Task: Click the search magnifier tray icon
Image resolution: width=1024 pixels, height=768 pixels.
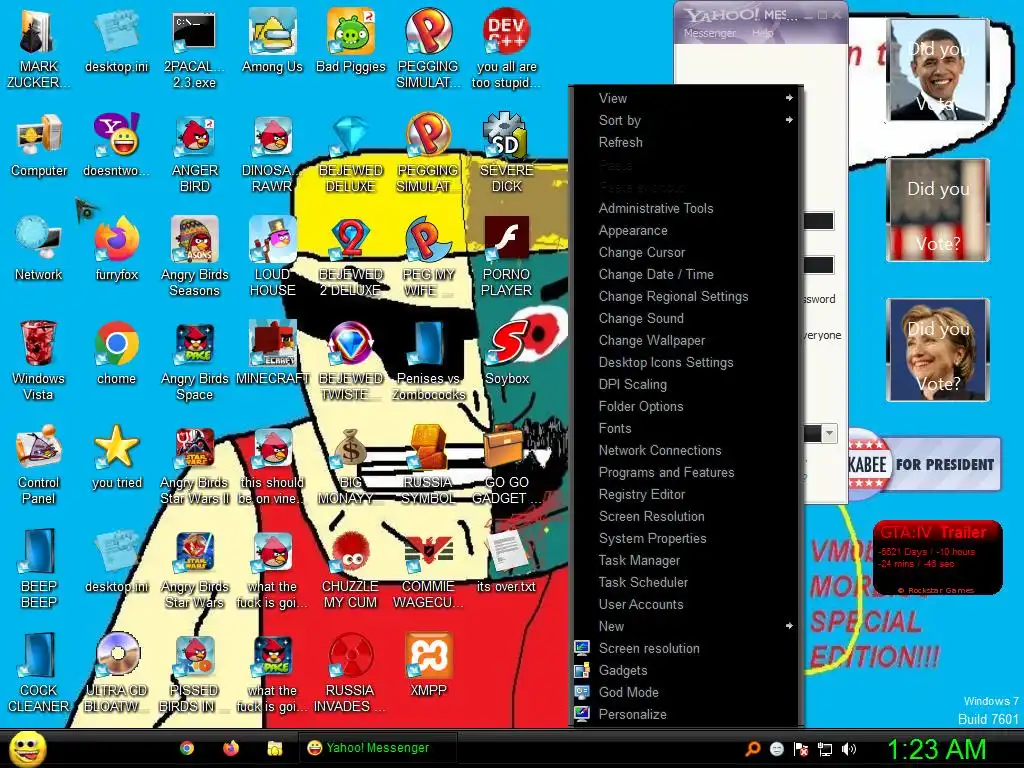Action: pyautogui.click(x=753, y=749)
